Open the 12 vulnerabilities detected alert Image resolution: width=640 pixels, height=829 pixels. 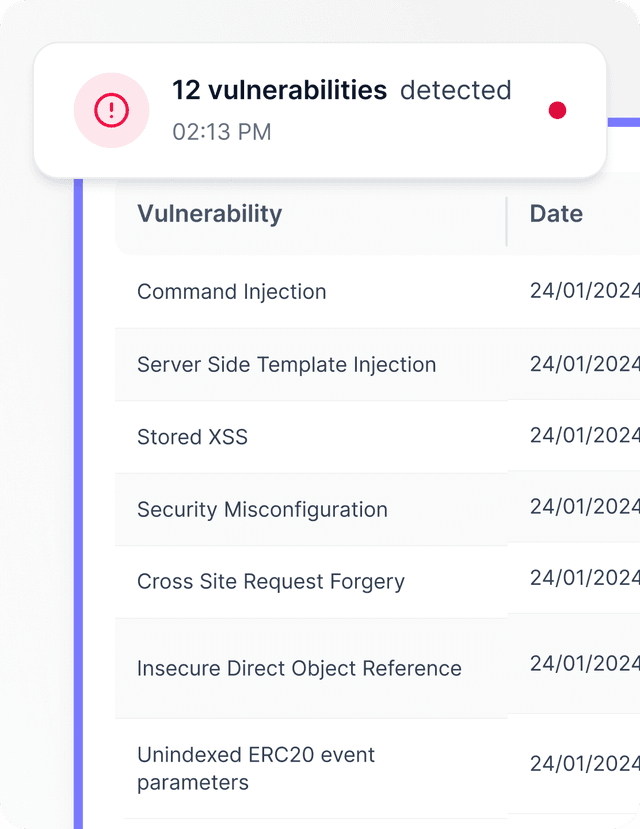pos(342,90)
